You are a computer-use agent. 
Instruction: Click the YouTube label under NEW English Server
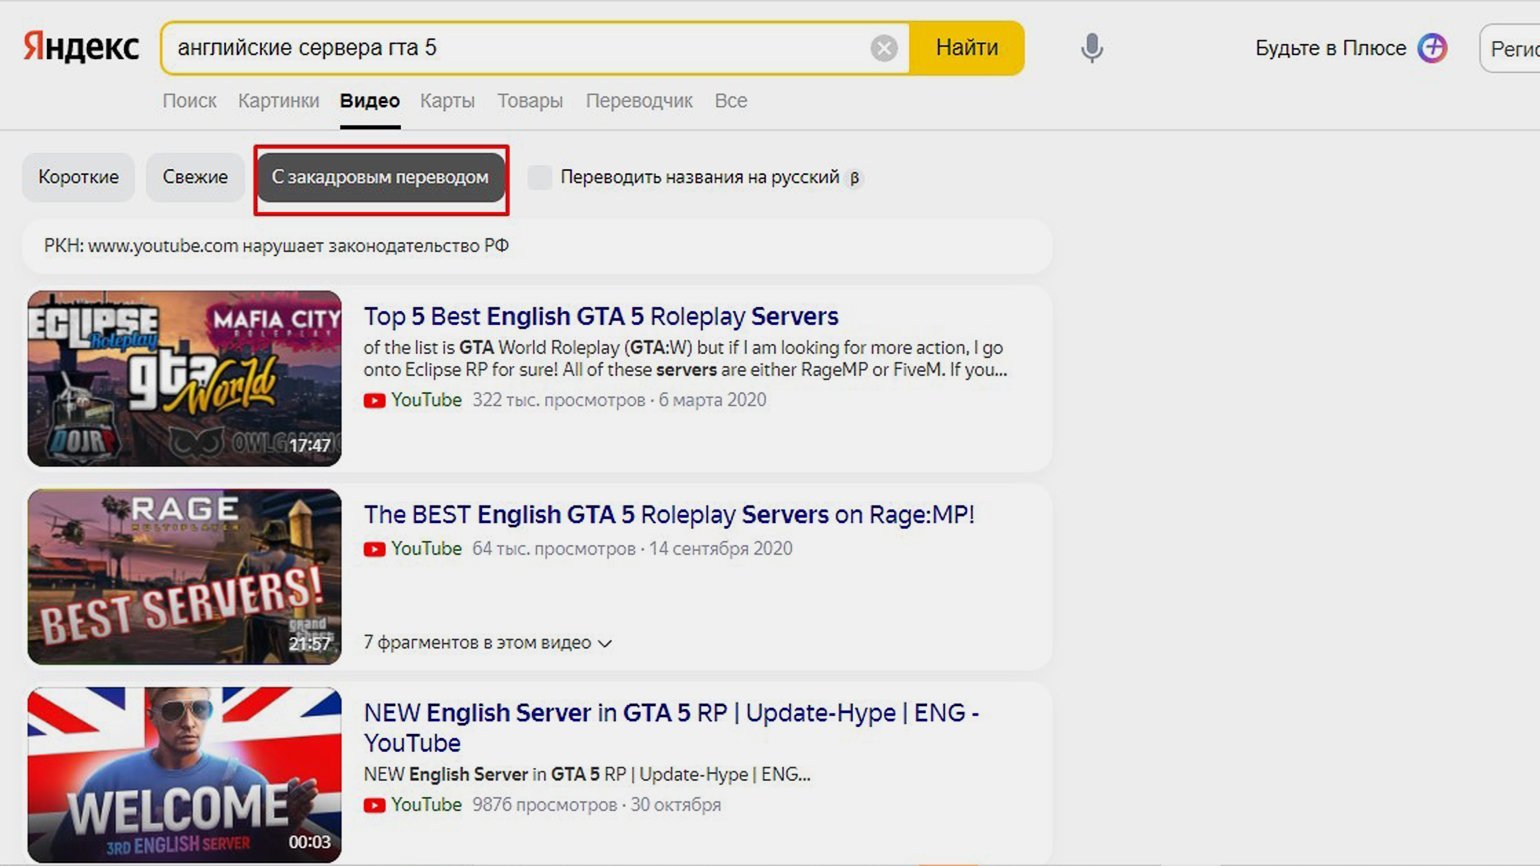pos(426,805)
